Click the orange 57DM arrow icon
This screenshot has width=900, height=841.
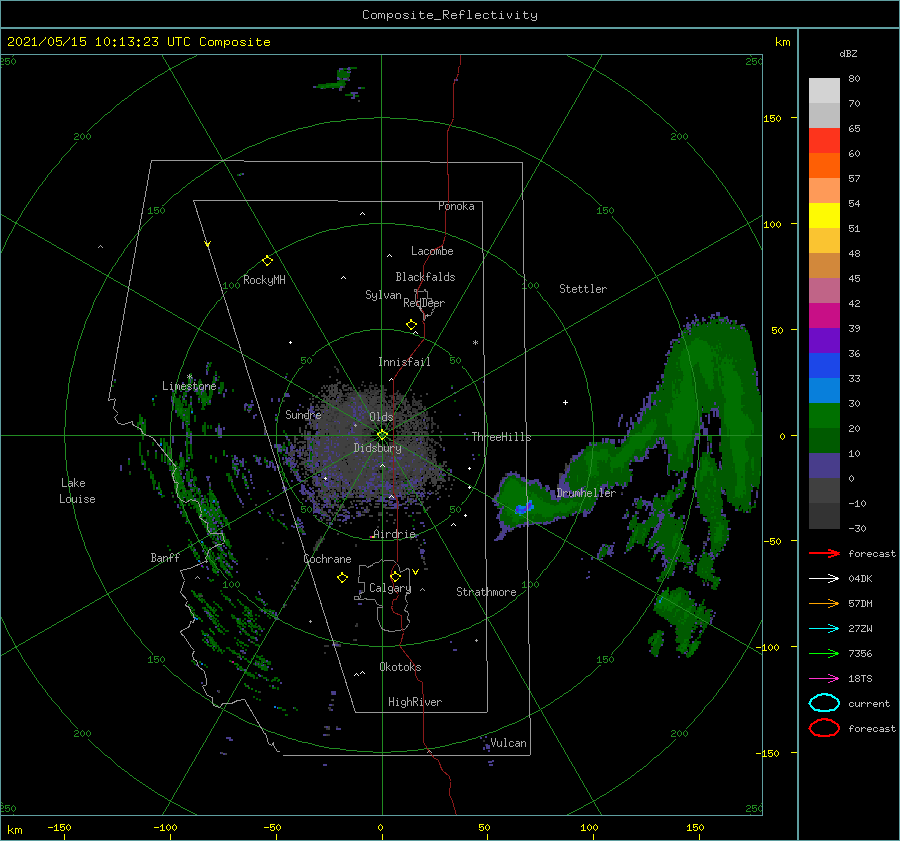tap(824, 603)
